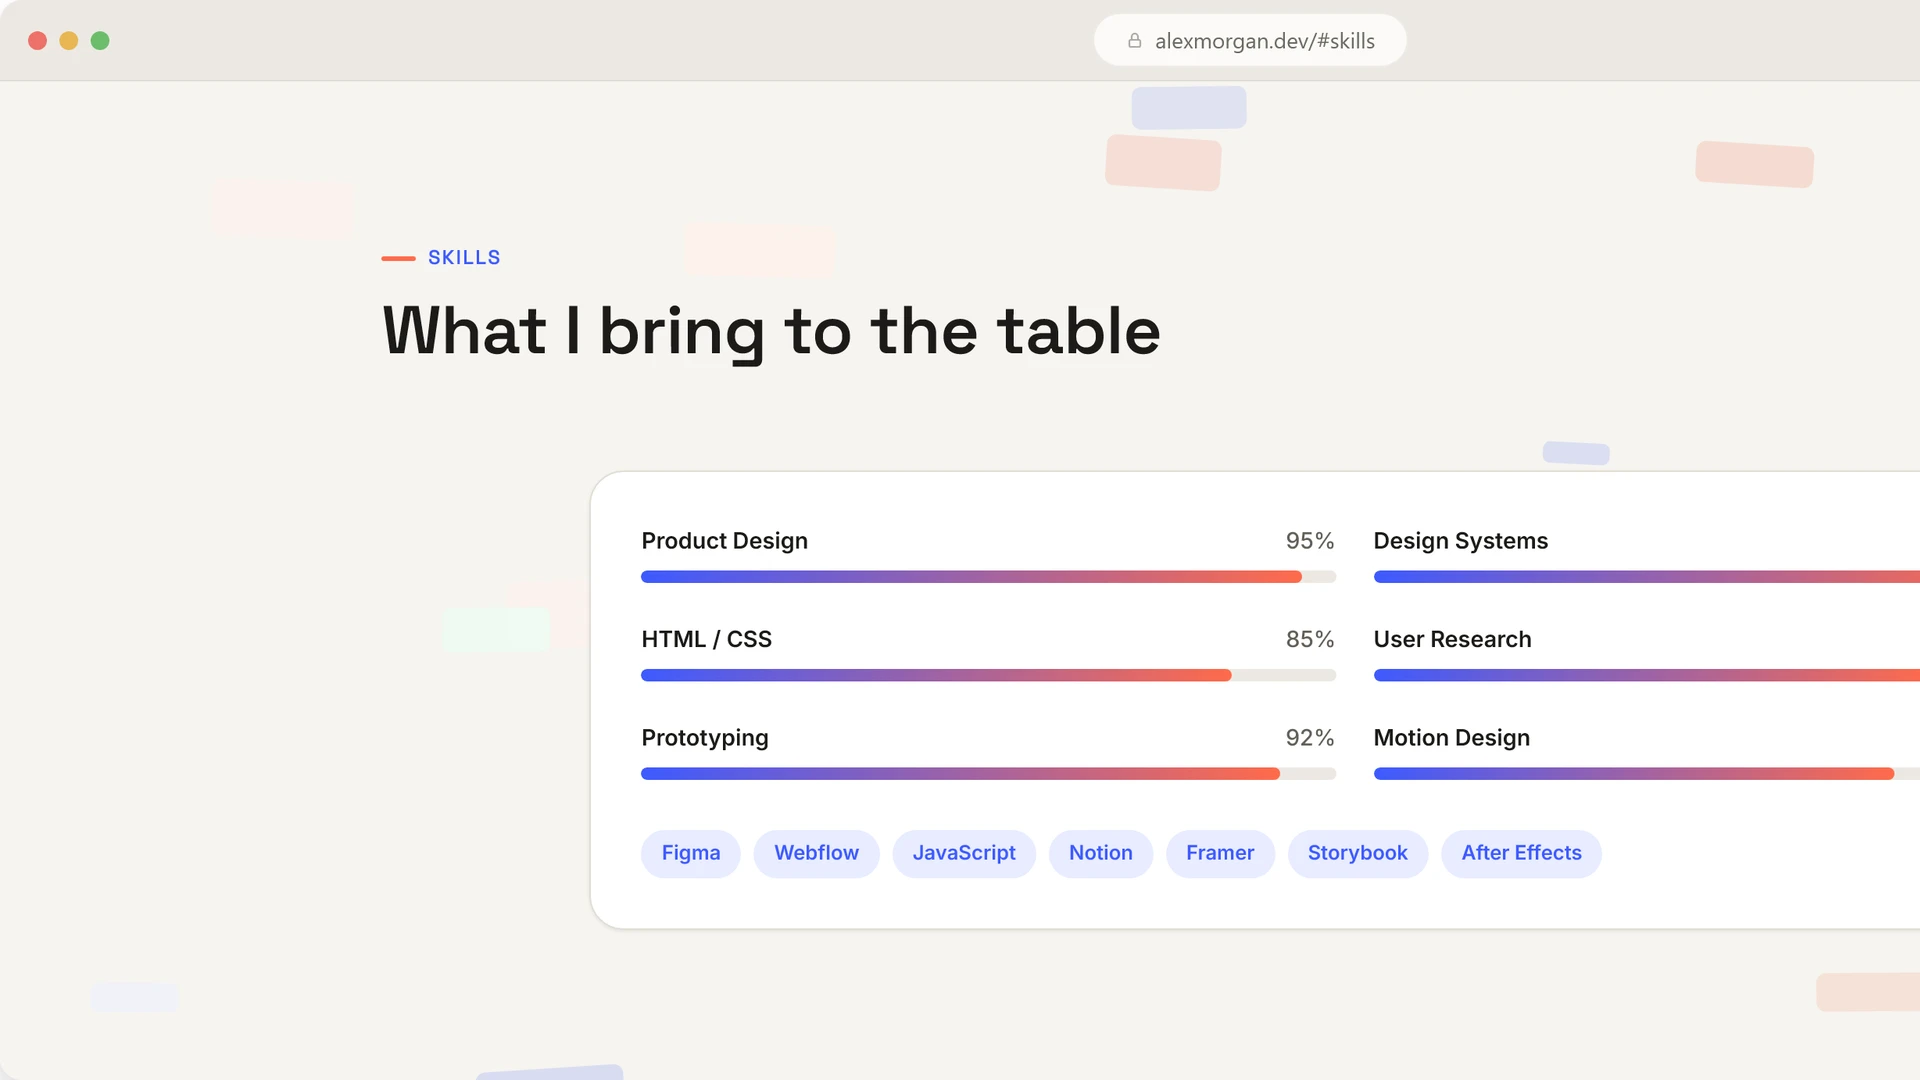
Task: Click the Storybook tag
Action: (x=1358, y=853)
